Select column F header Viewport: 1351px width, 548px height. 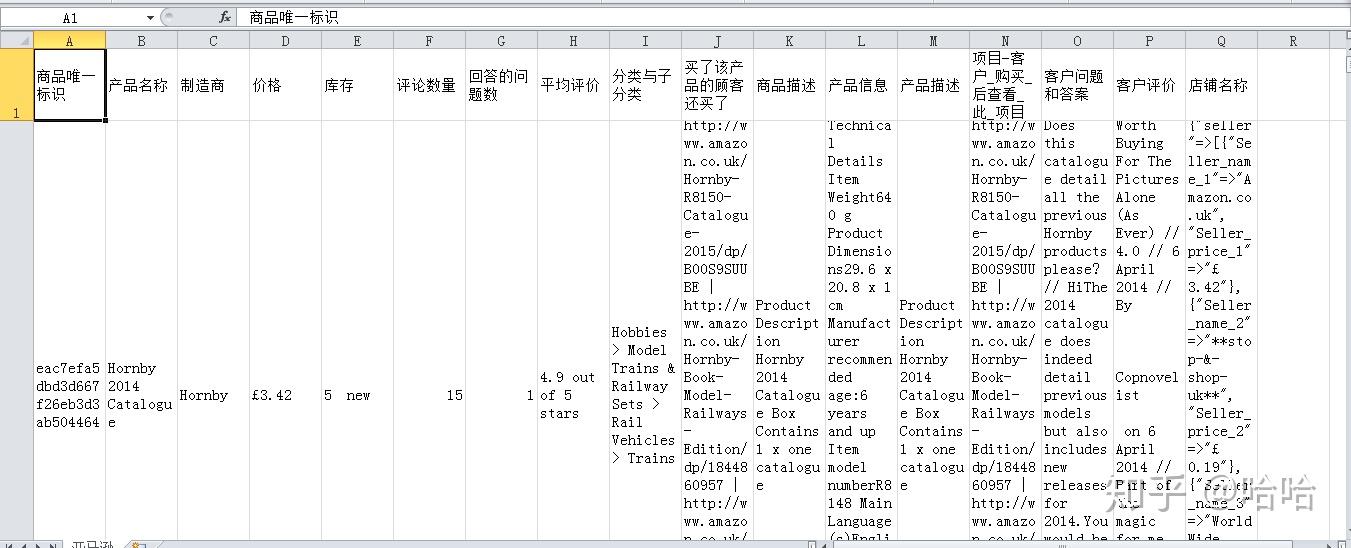[x=429, y=40]
